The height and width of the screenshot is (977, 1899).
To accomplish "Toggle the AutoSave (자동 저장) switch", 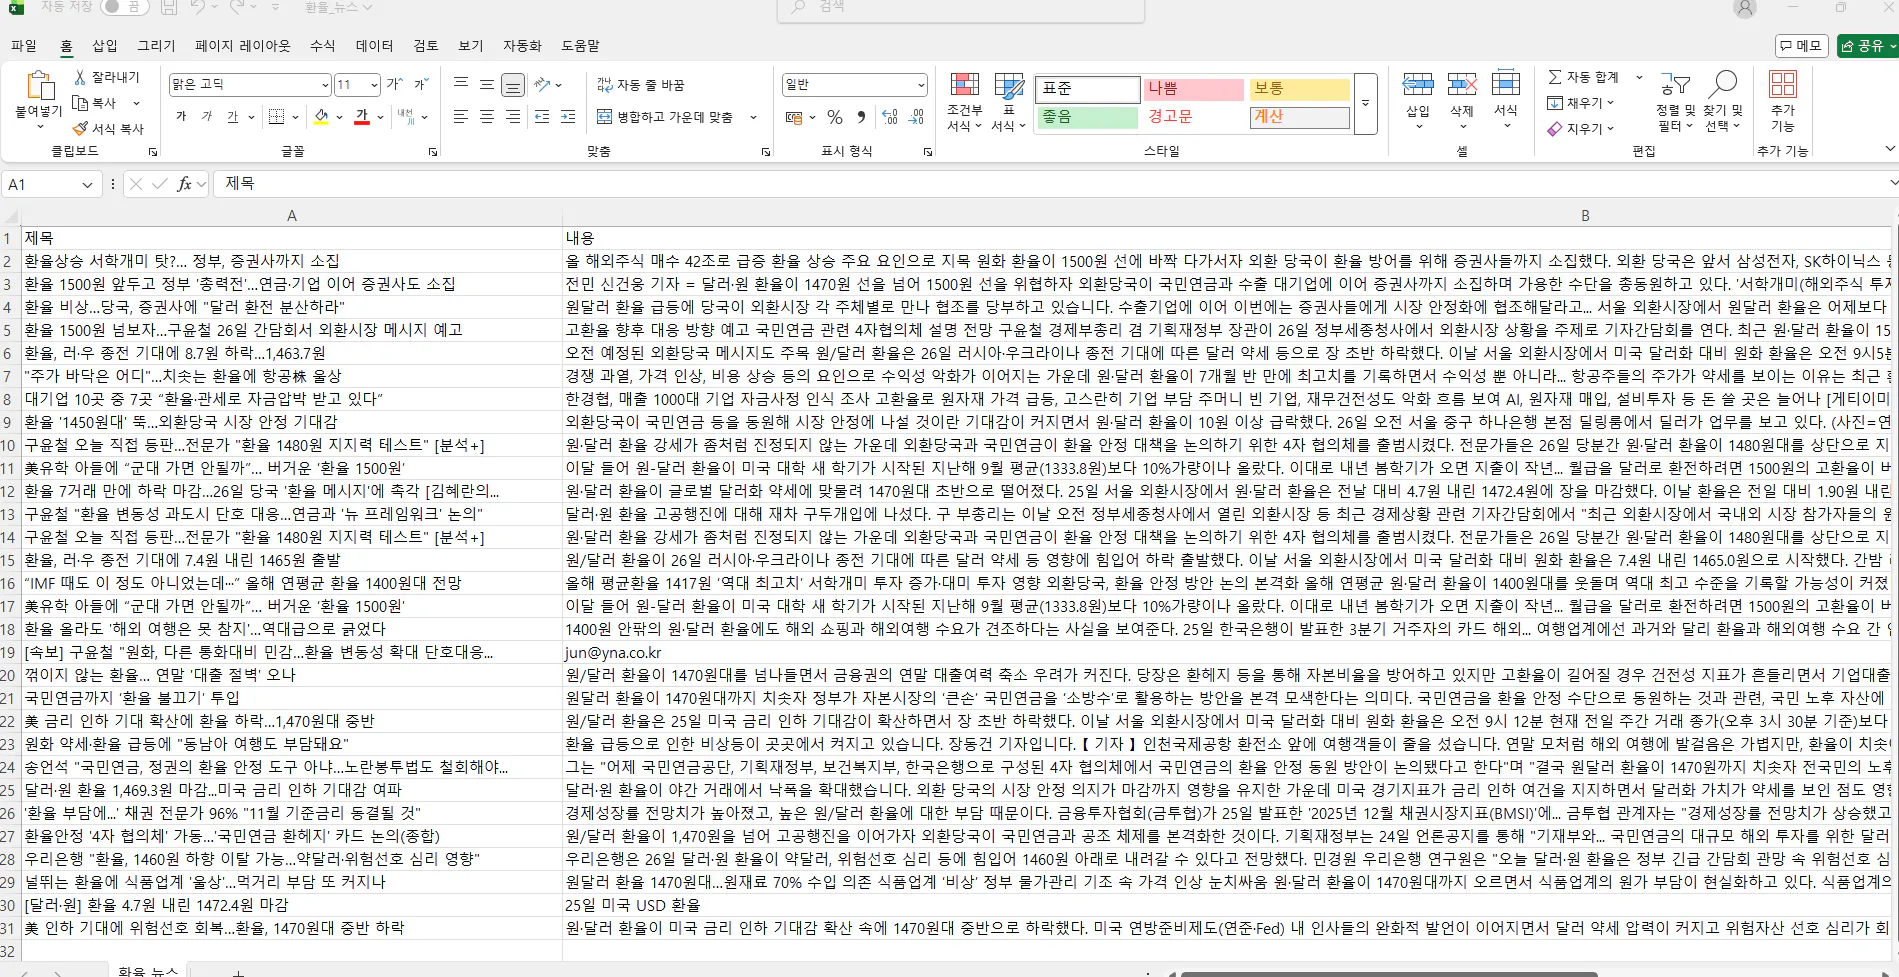I will [x=123, y=7].
